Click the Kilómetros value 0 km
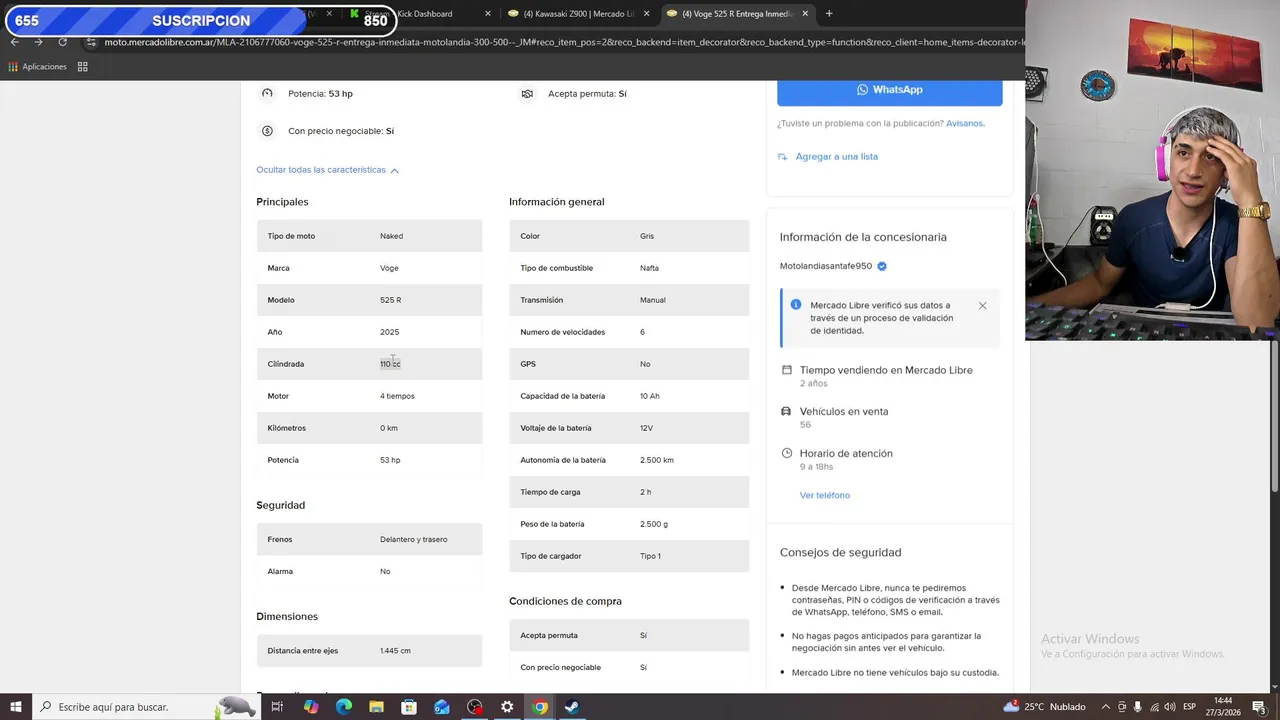The image size is (1280, 720). pos(389,428)
